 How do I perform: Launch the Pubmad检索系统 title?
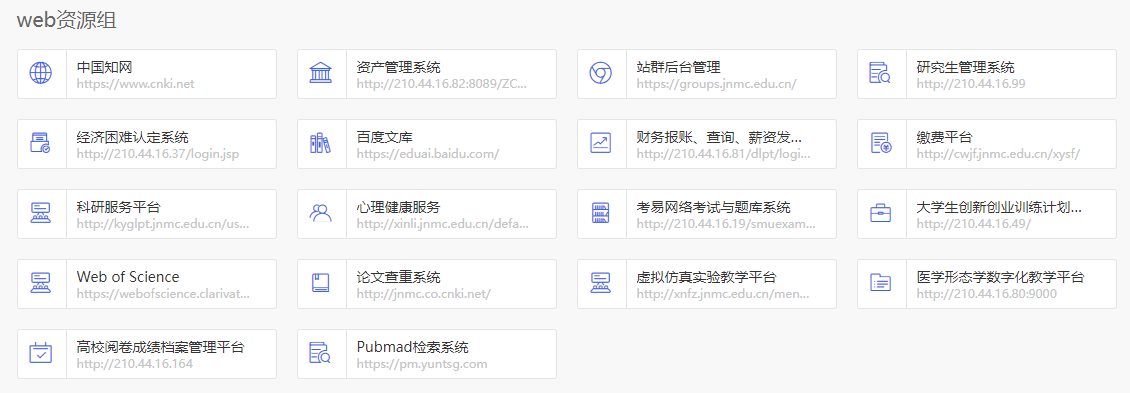point(412,347)
